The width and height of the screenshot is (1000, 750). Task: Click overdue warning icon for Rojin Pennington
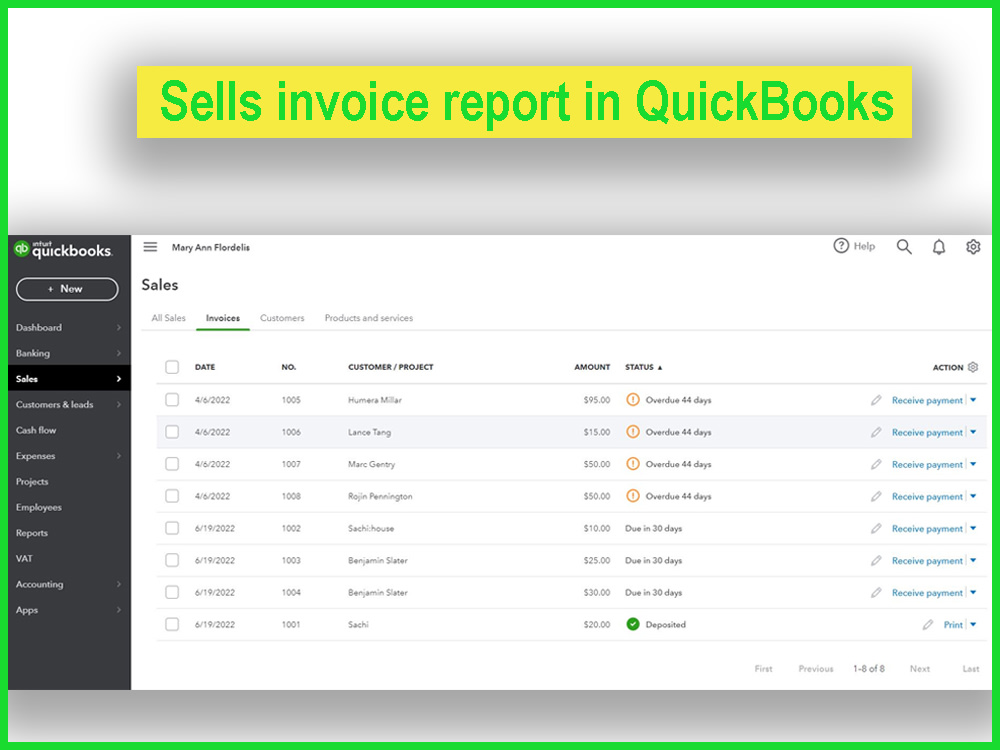(633, 496)
